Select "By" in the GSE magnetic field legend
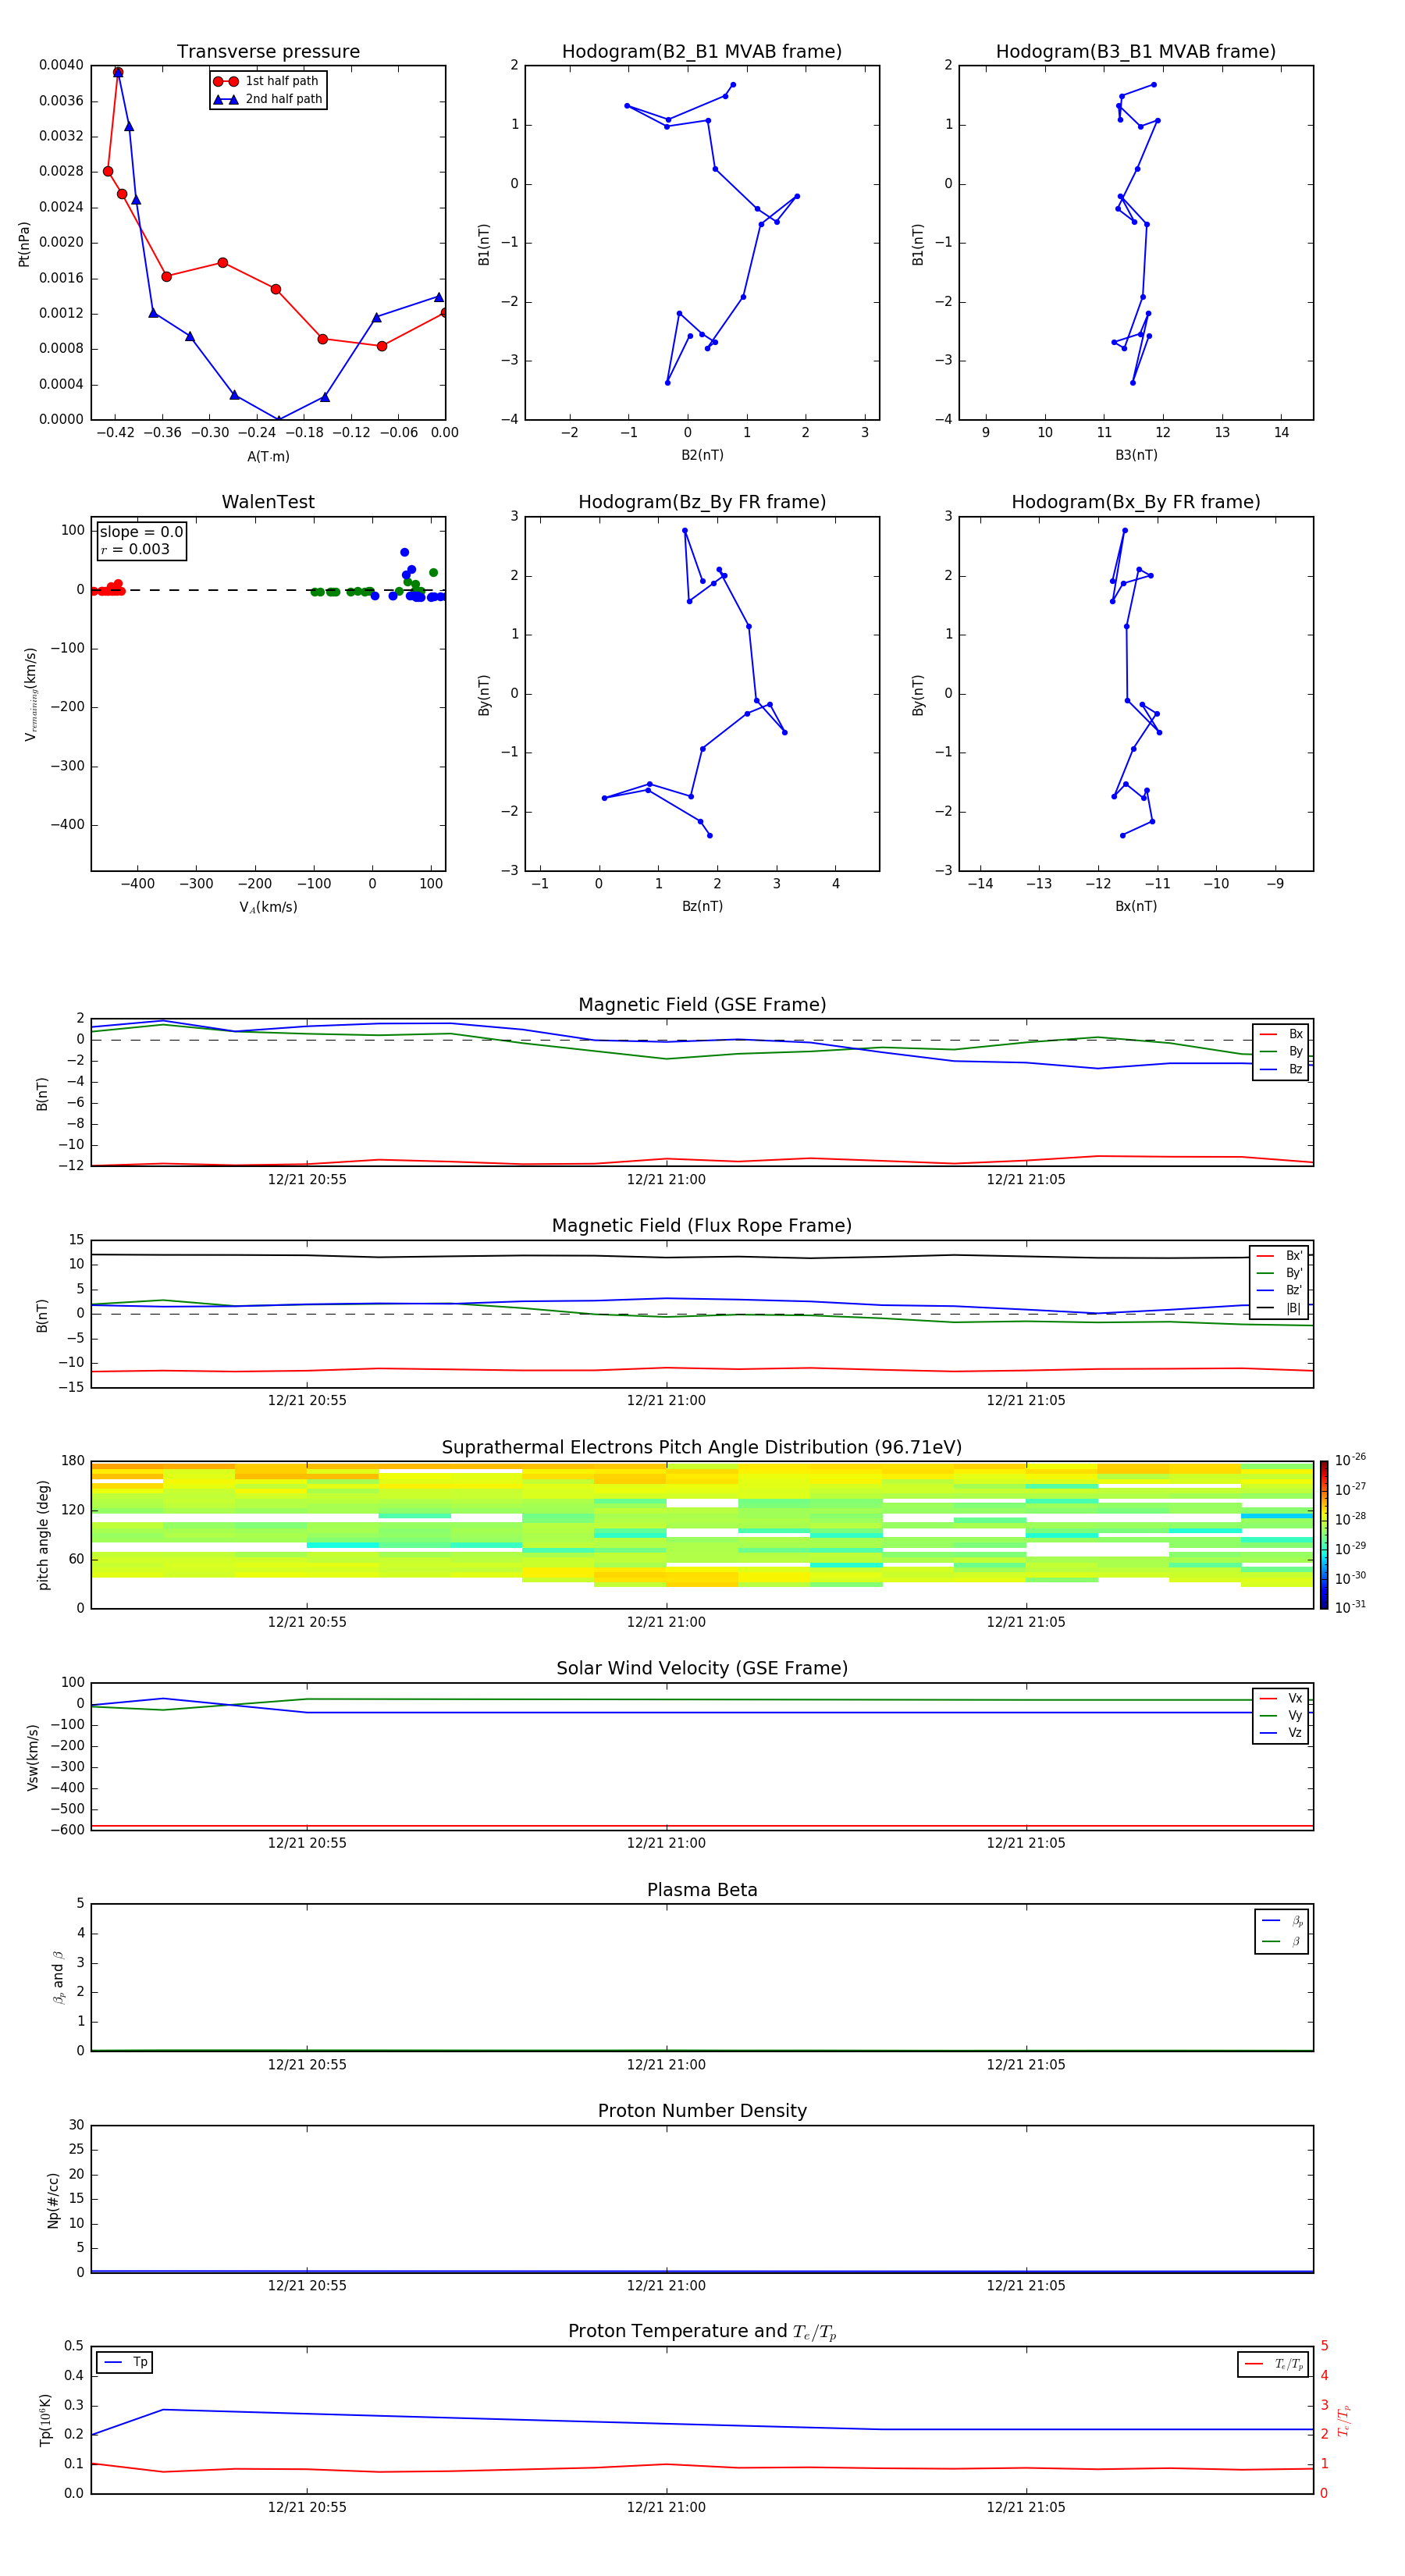This screenshot has width=1405, height=2576. click(1281, 1051)
